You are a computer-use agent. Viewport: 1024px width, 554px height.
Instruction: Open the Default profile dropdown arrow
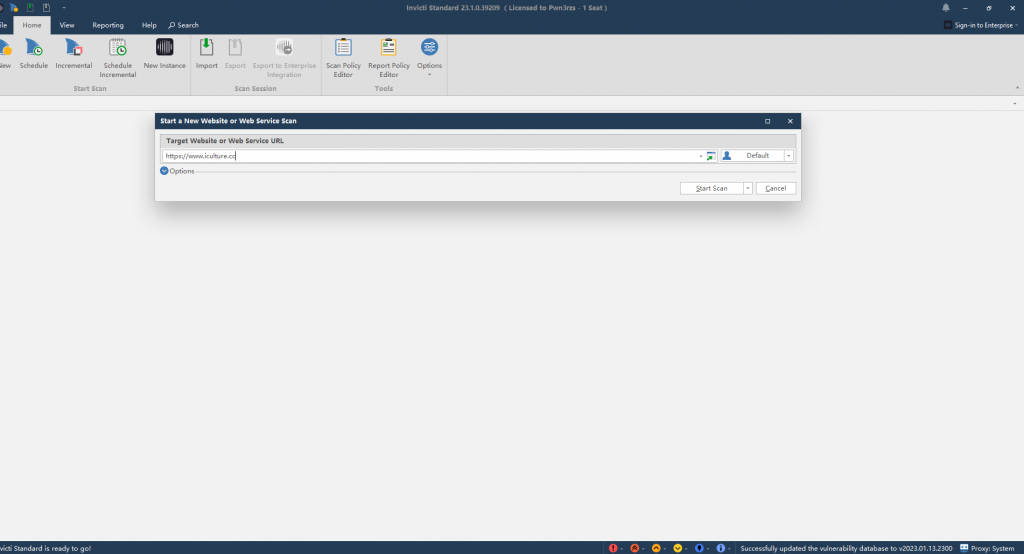[788, 155]
